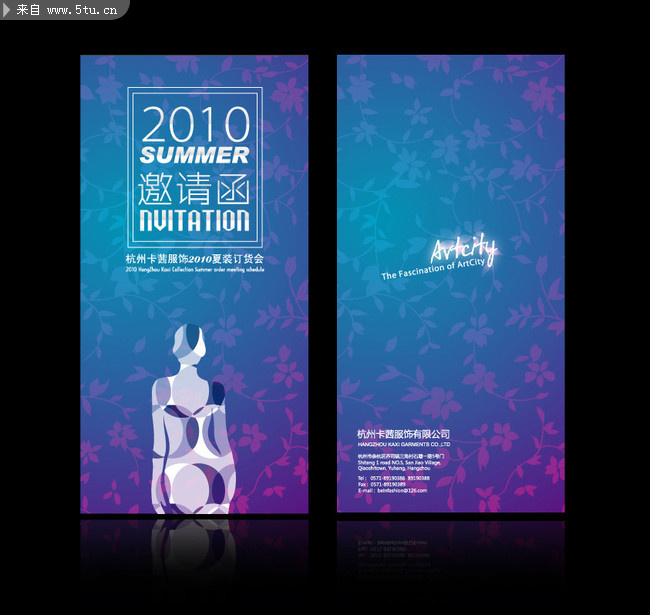This screenshot has height=615, width=650.
Task: Click the 杭州卡茜服饰2010夏装订货会 subtitle
Action: [194, 259]
